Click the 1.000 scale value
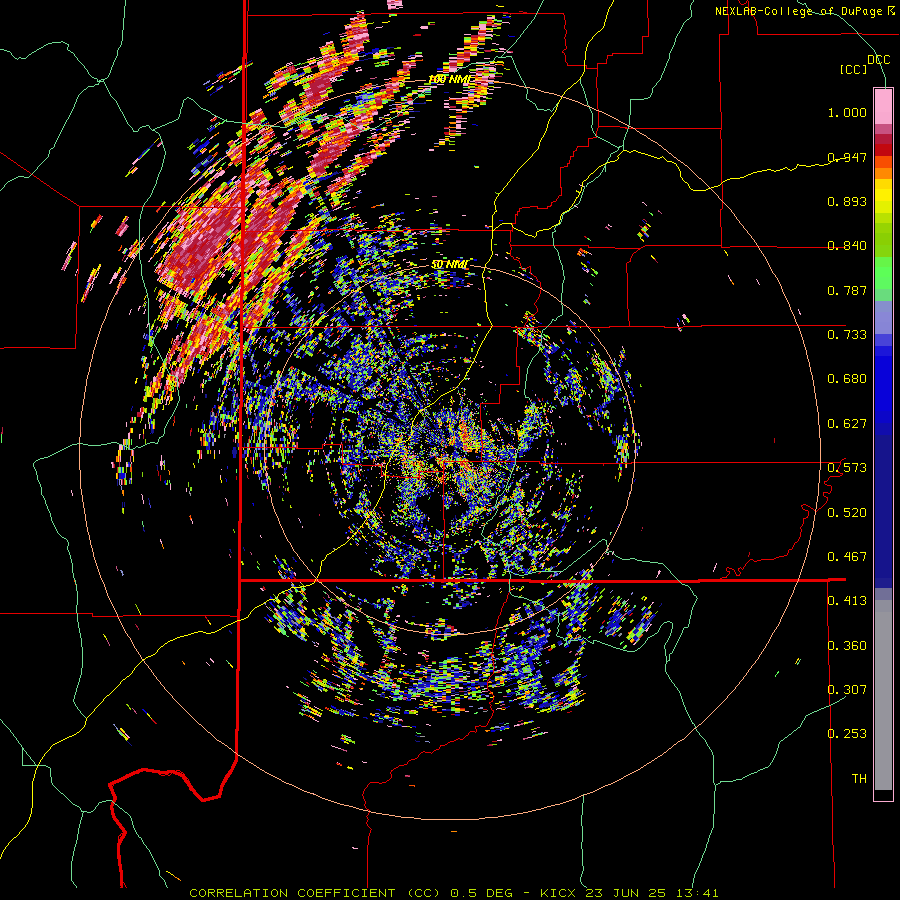 point(847,112)
